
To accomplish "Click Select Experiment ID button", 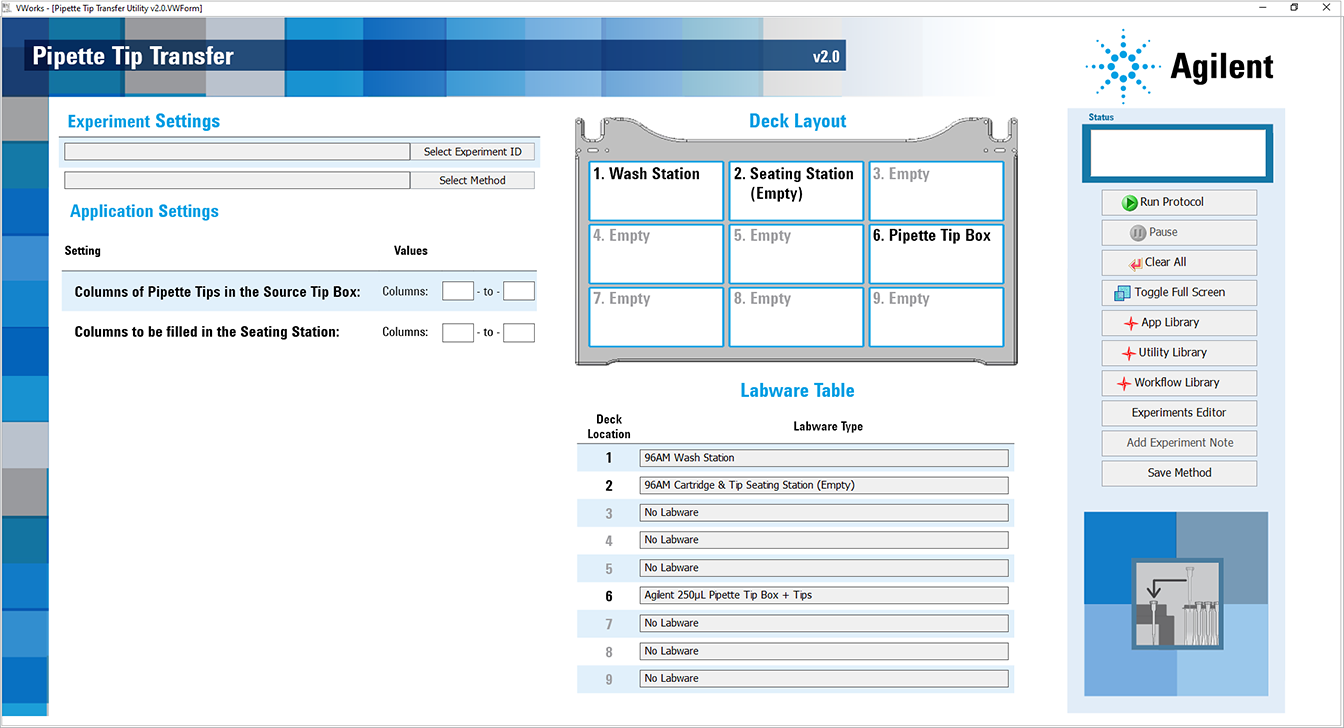I will [472, 152].
